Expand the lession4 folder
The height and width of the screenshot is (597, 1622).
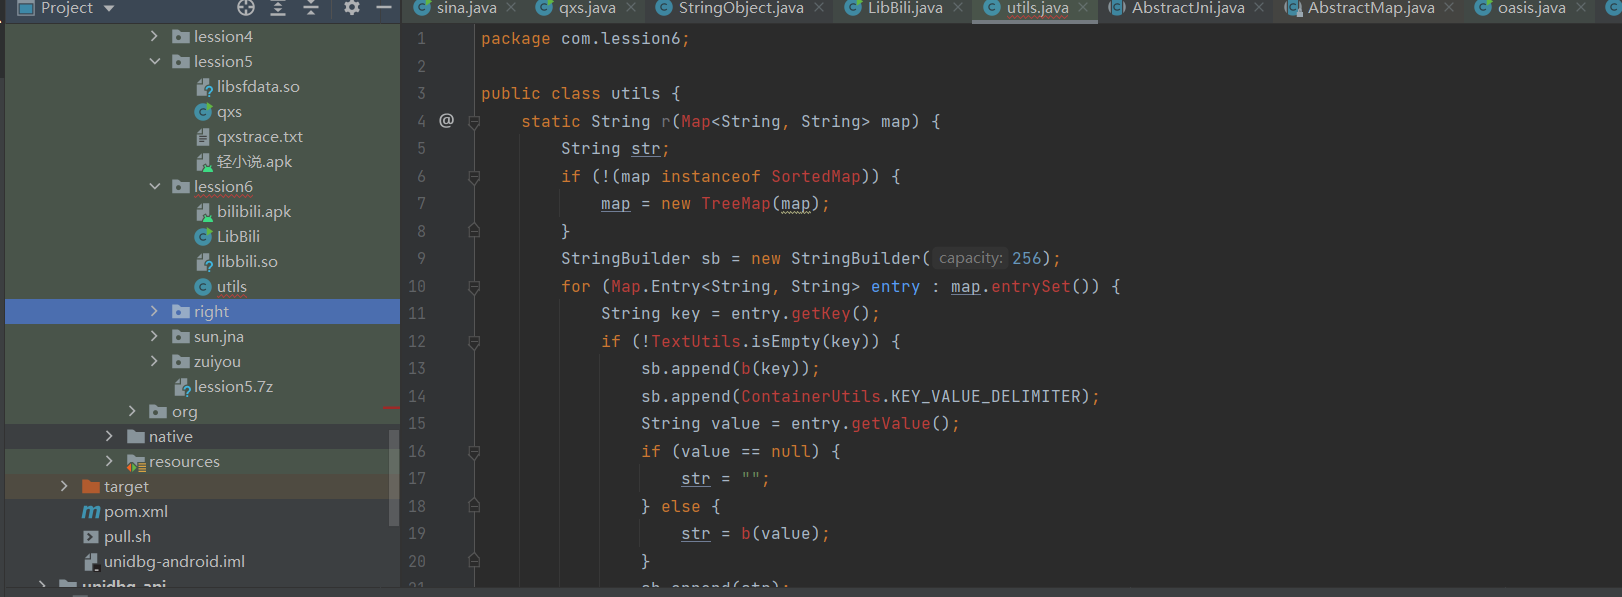click(154, 36)
